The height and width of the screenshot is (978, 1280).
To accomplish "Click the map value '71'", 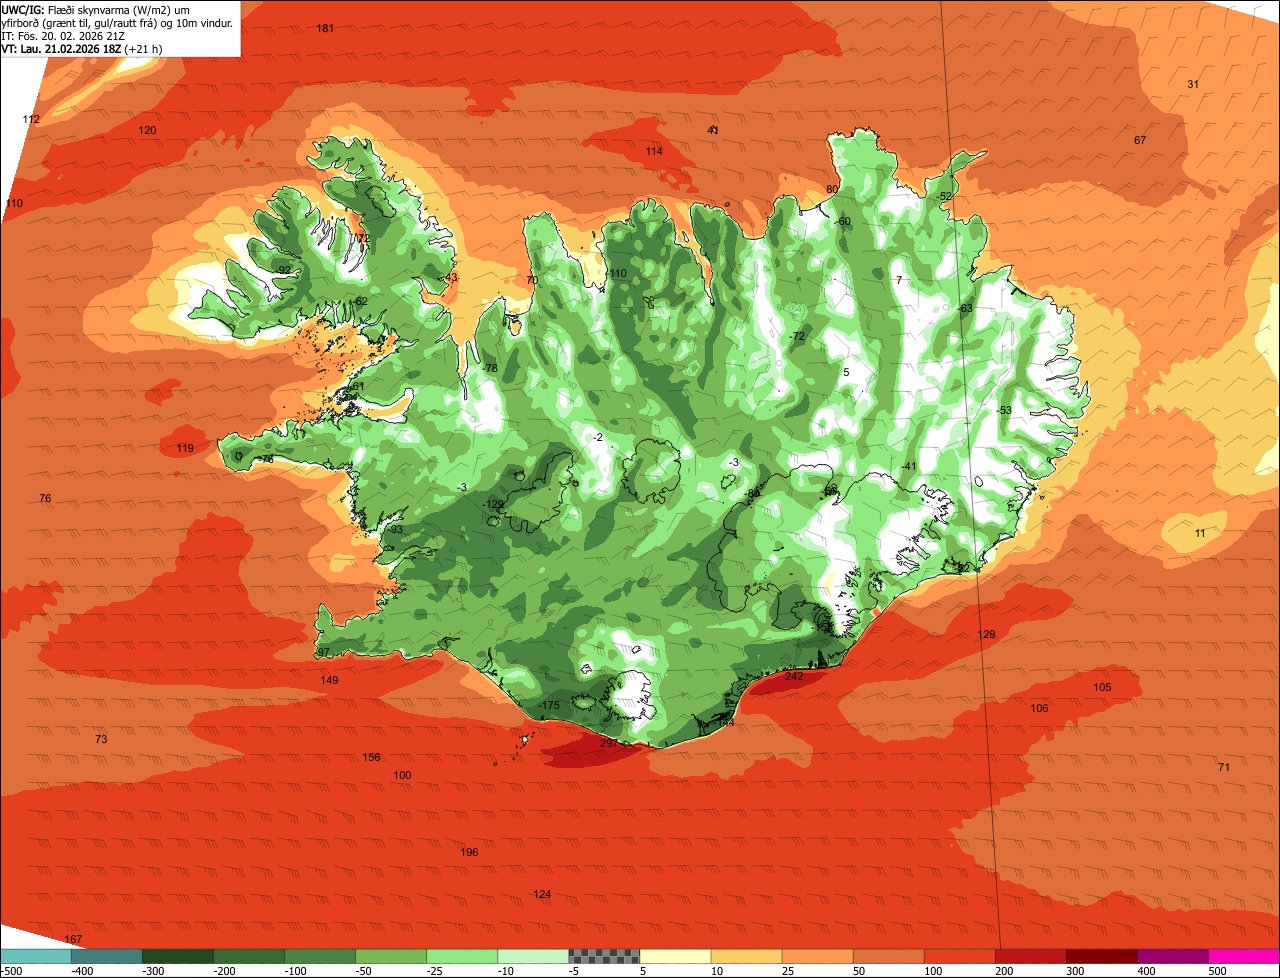I will (x=1224, y=767).
